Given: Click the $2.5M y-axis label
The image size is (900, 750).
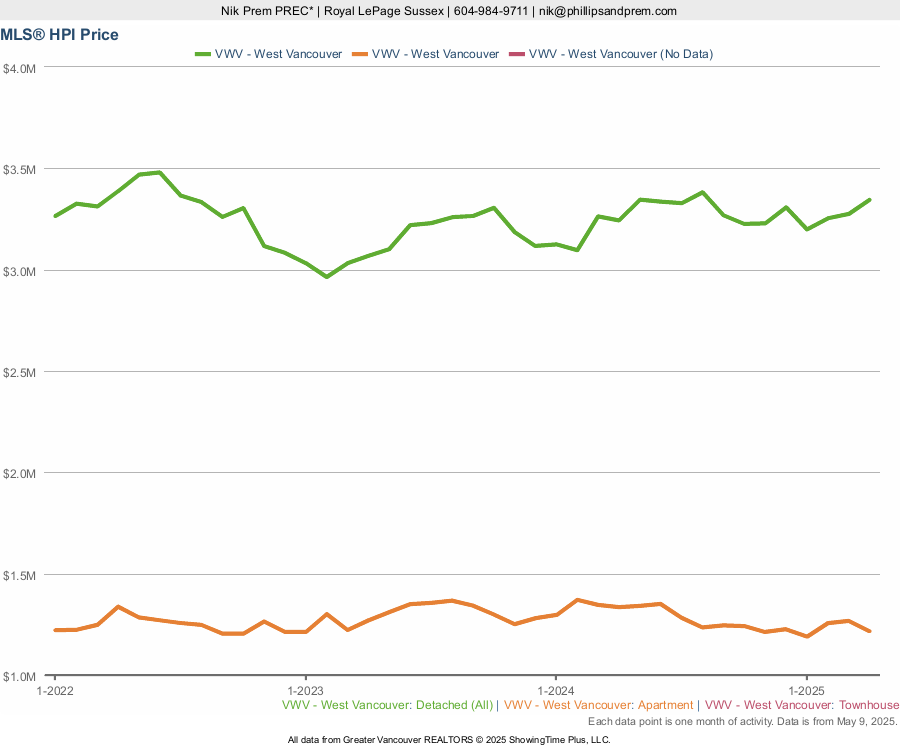Looking at the screenshot, I should click(x=20, y=373).
